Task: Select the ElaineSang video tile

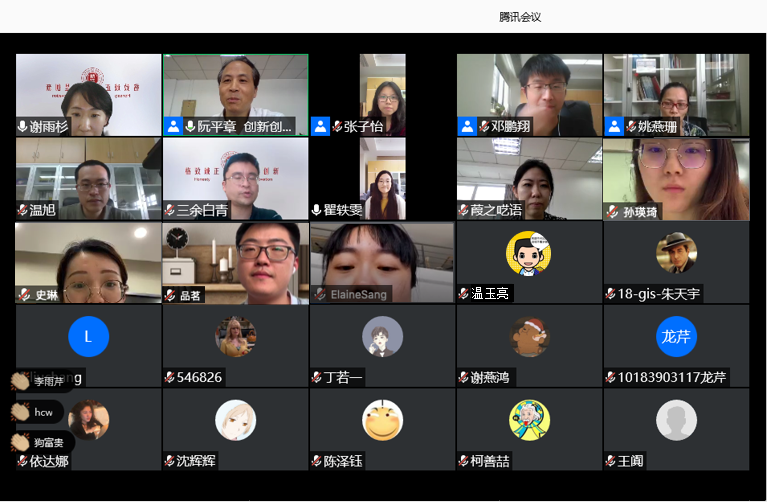Action: coord(382,263)
